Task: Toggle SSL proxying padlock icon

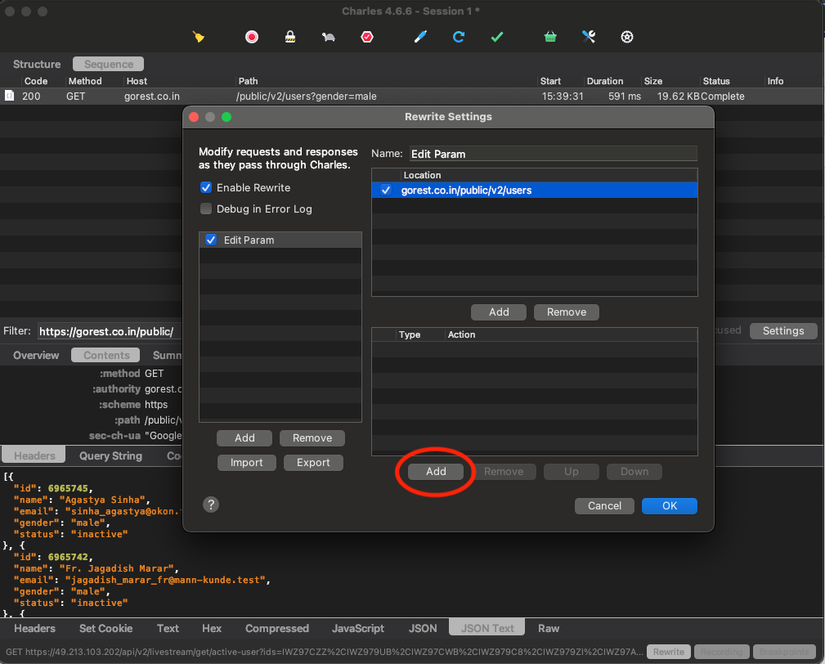Action: point(290,37)
